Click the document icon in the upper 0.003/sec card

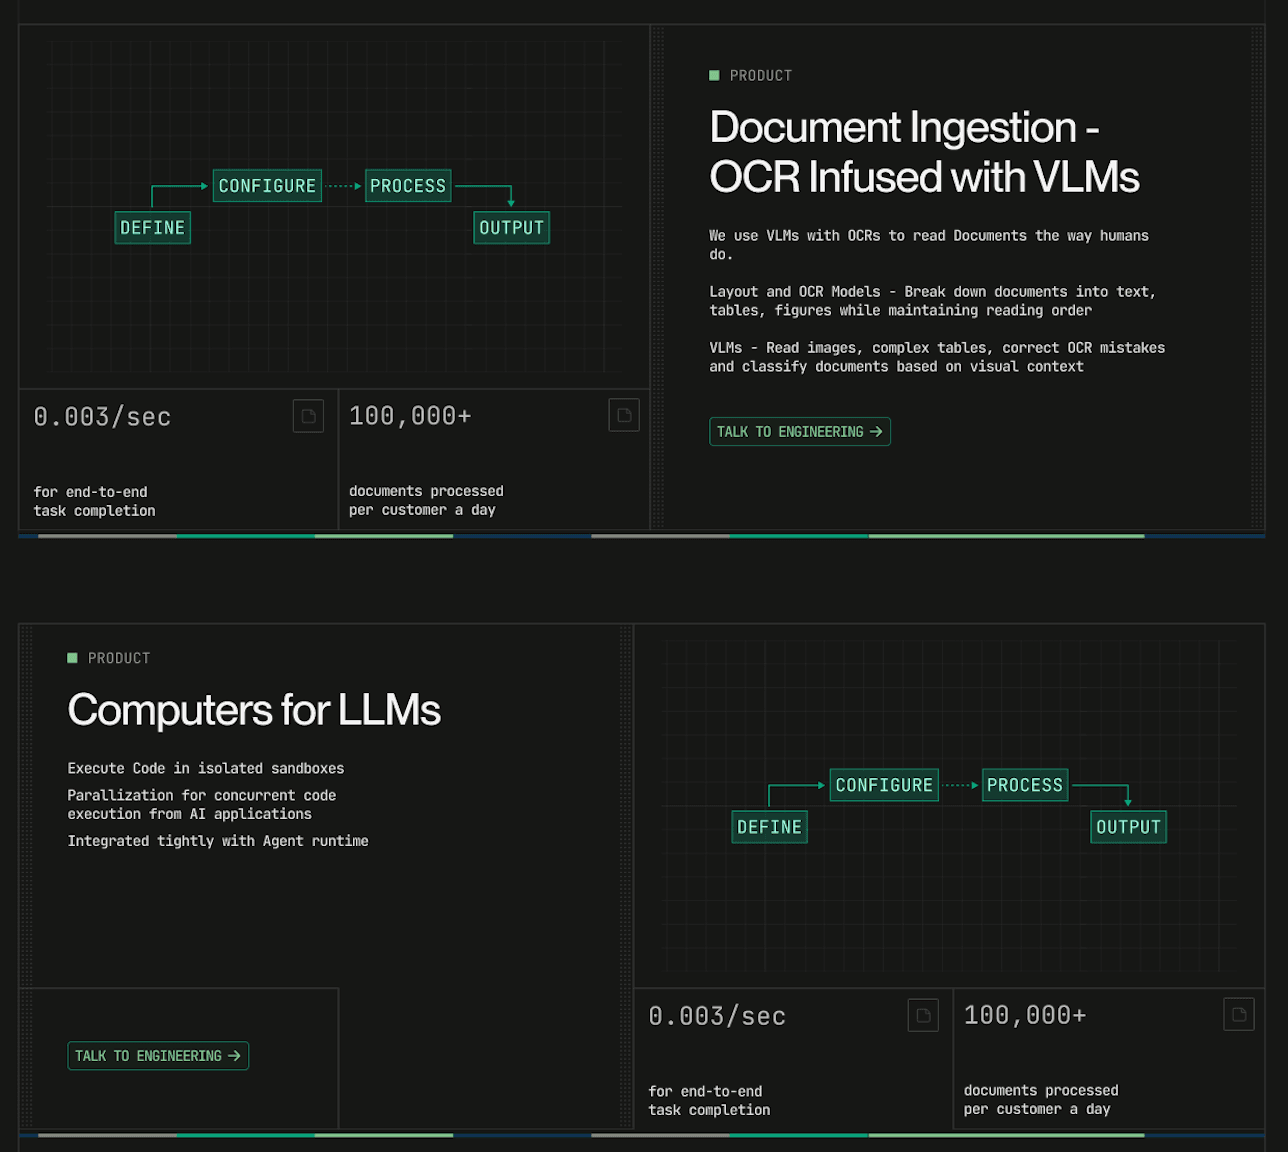pos(308,416)
